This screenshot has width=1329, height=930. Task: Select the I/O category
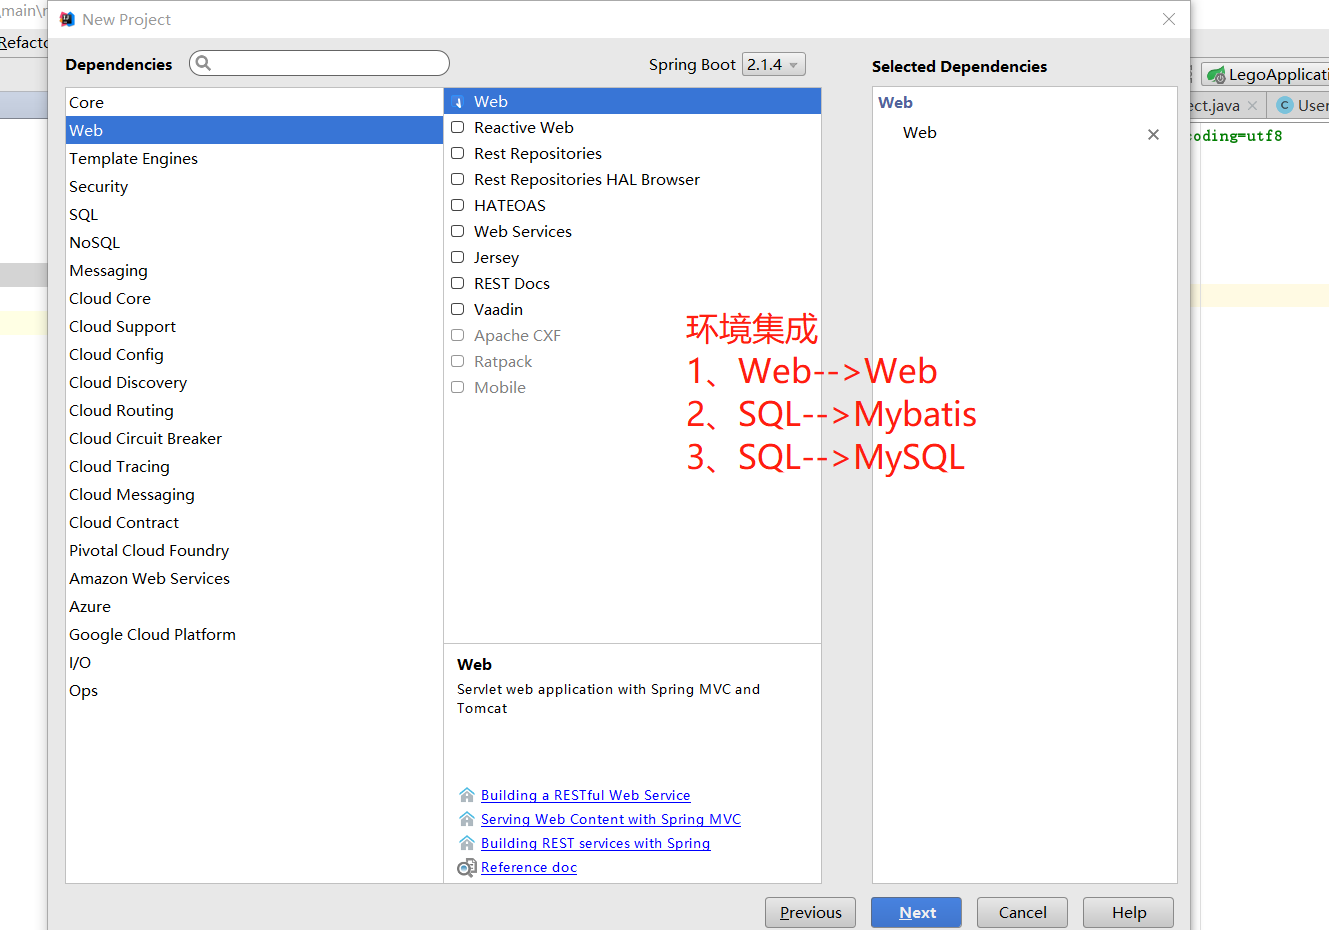[x=254, y=662]
